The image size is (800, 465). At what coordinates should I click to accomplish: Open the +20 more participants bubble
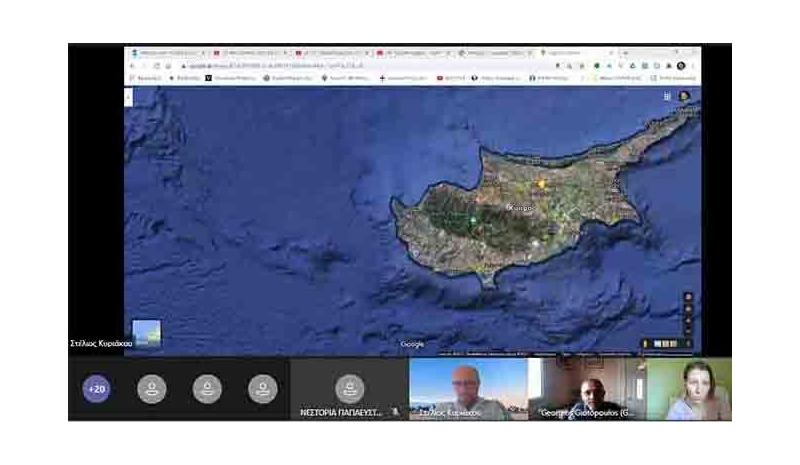coord(96,389)
